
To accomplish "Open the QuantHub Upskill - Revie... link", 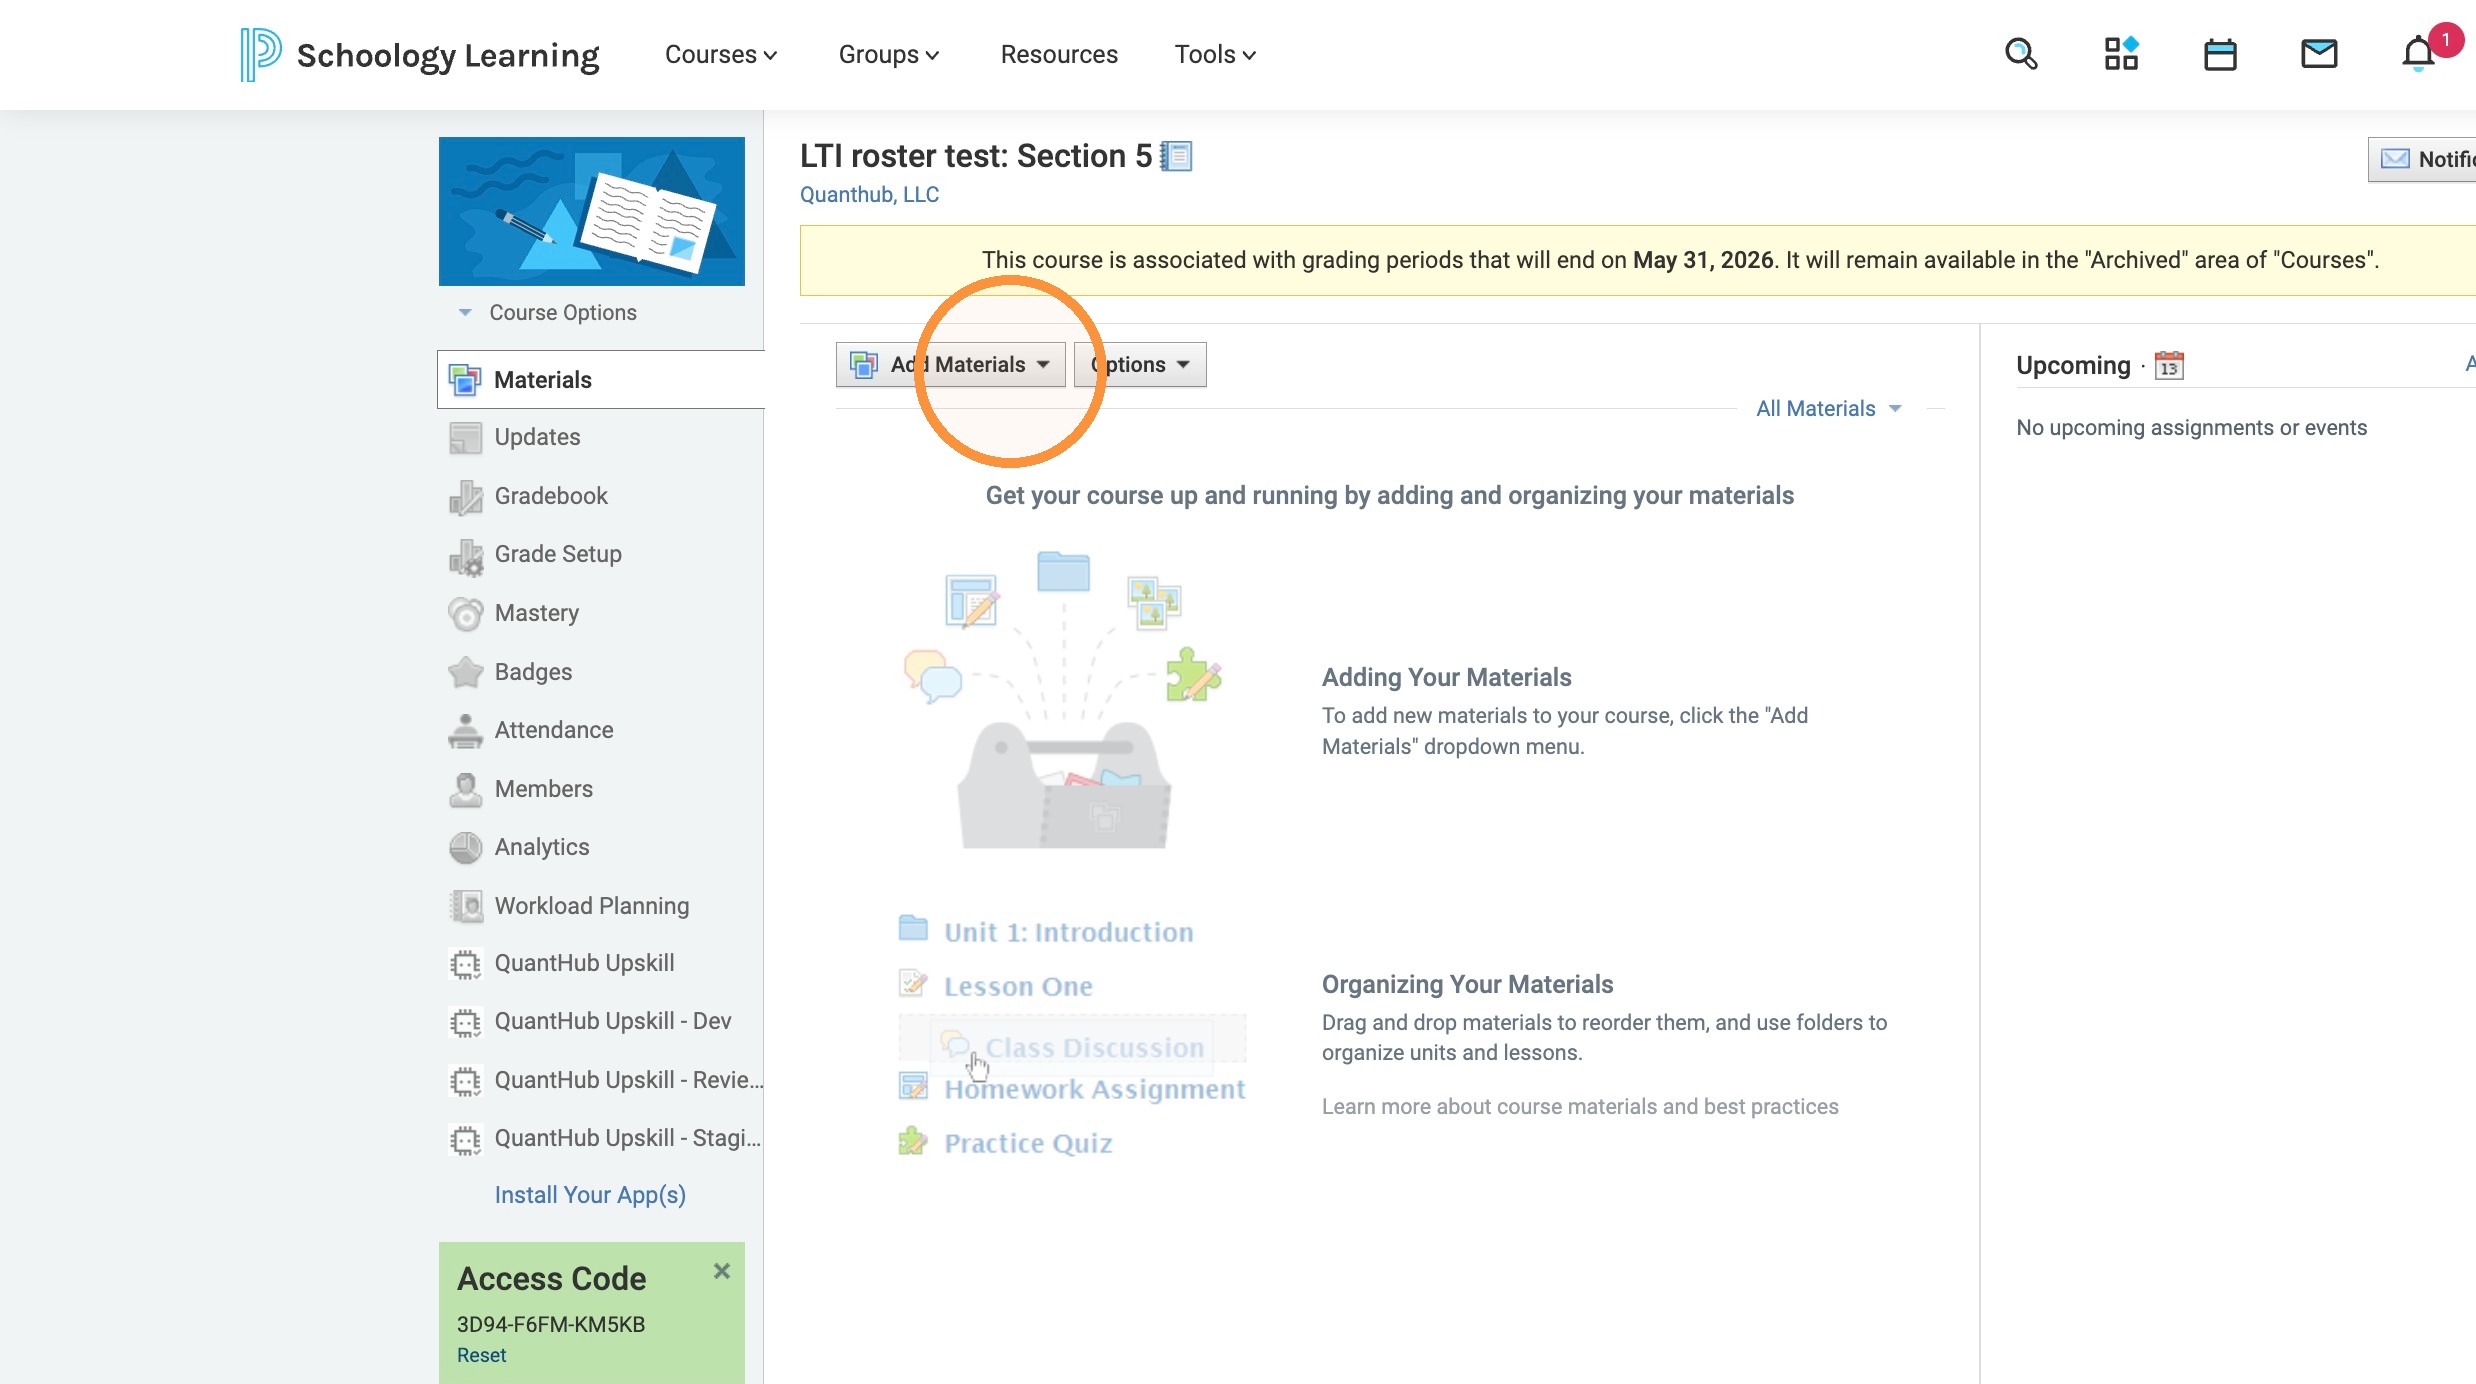I will point(629,1081).
